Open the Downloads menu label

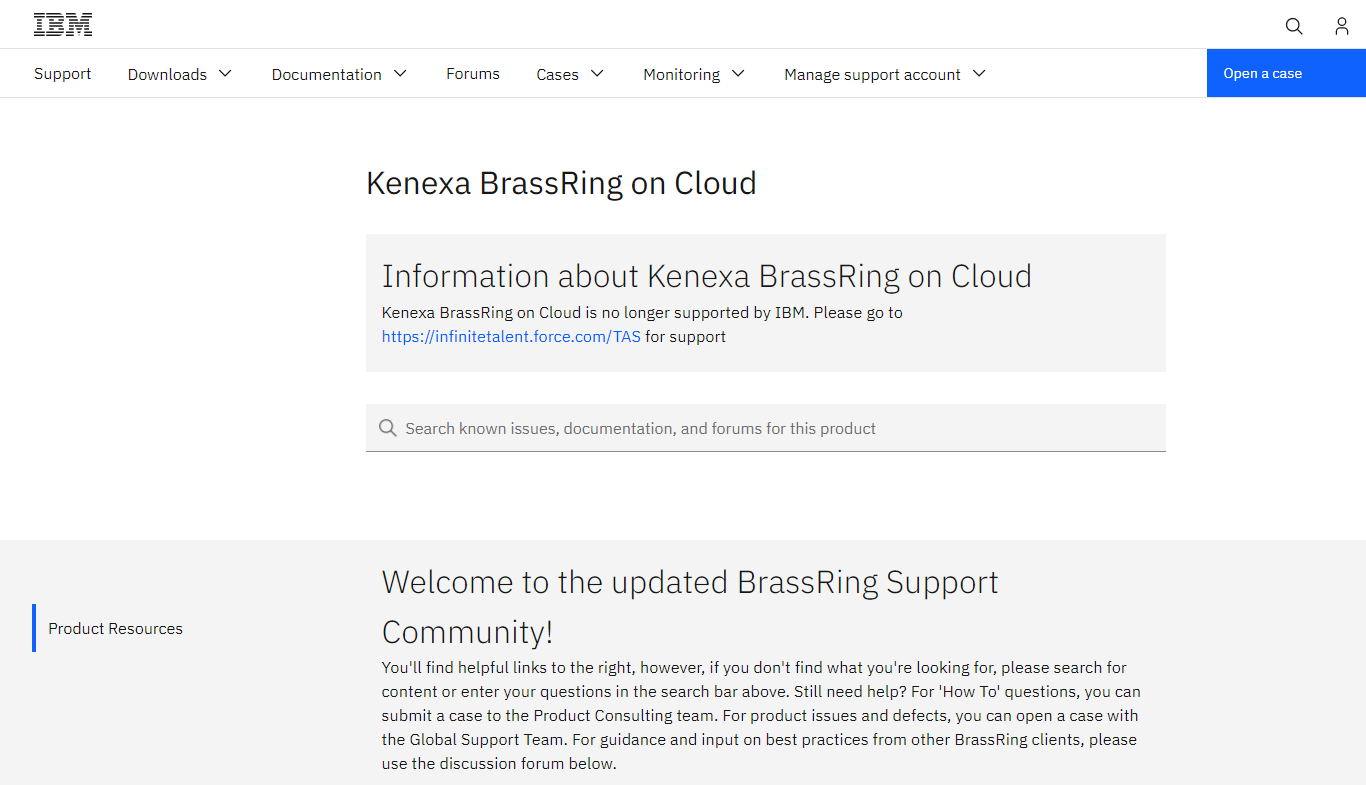167,74
